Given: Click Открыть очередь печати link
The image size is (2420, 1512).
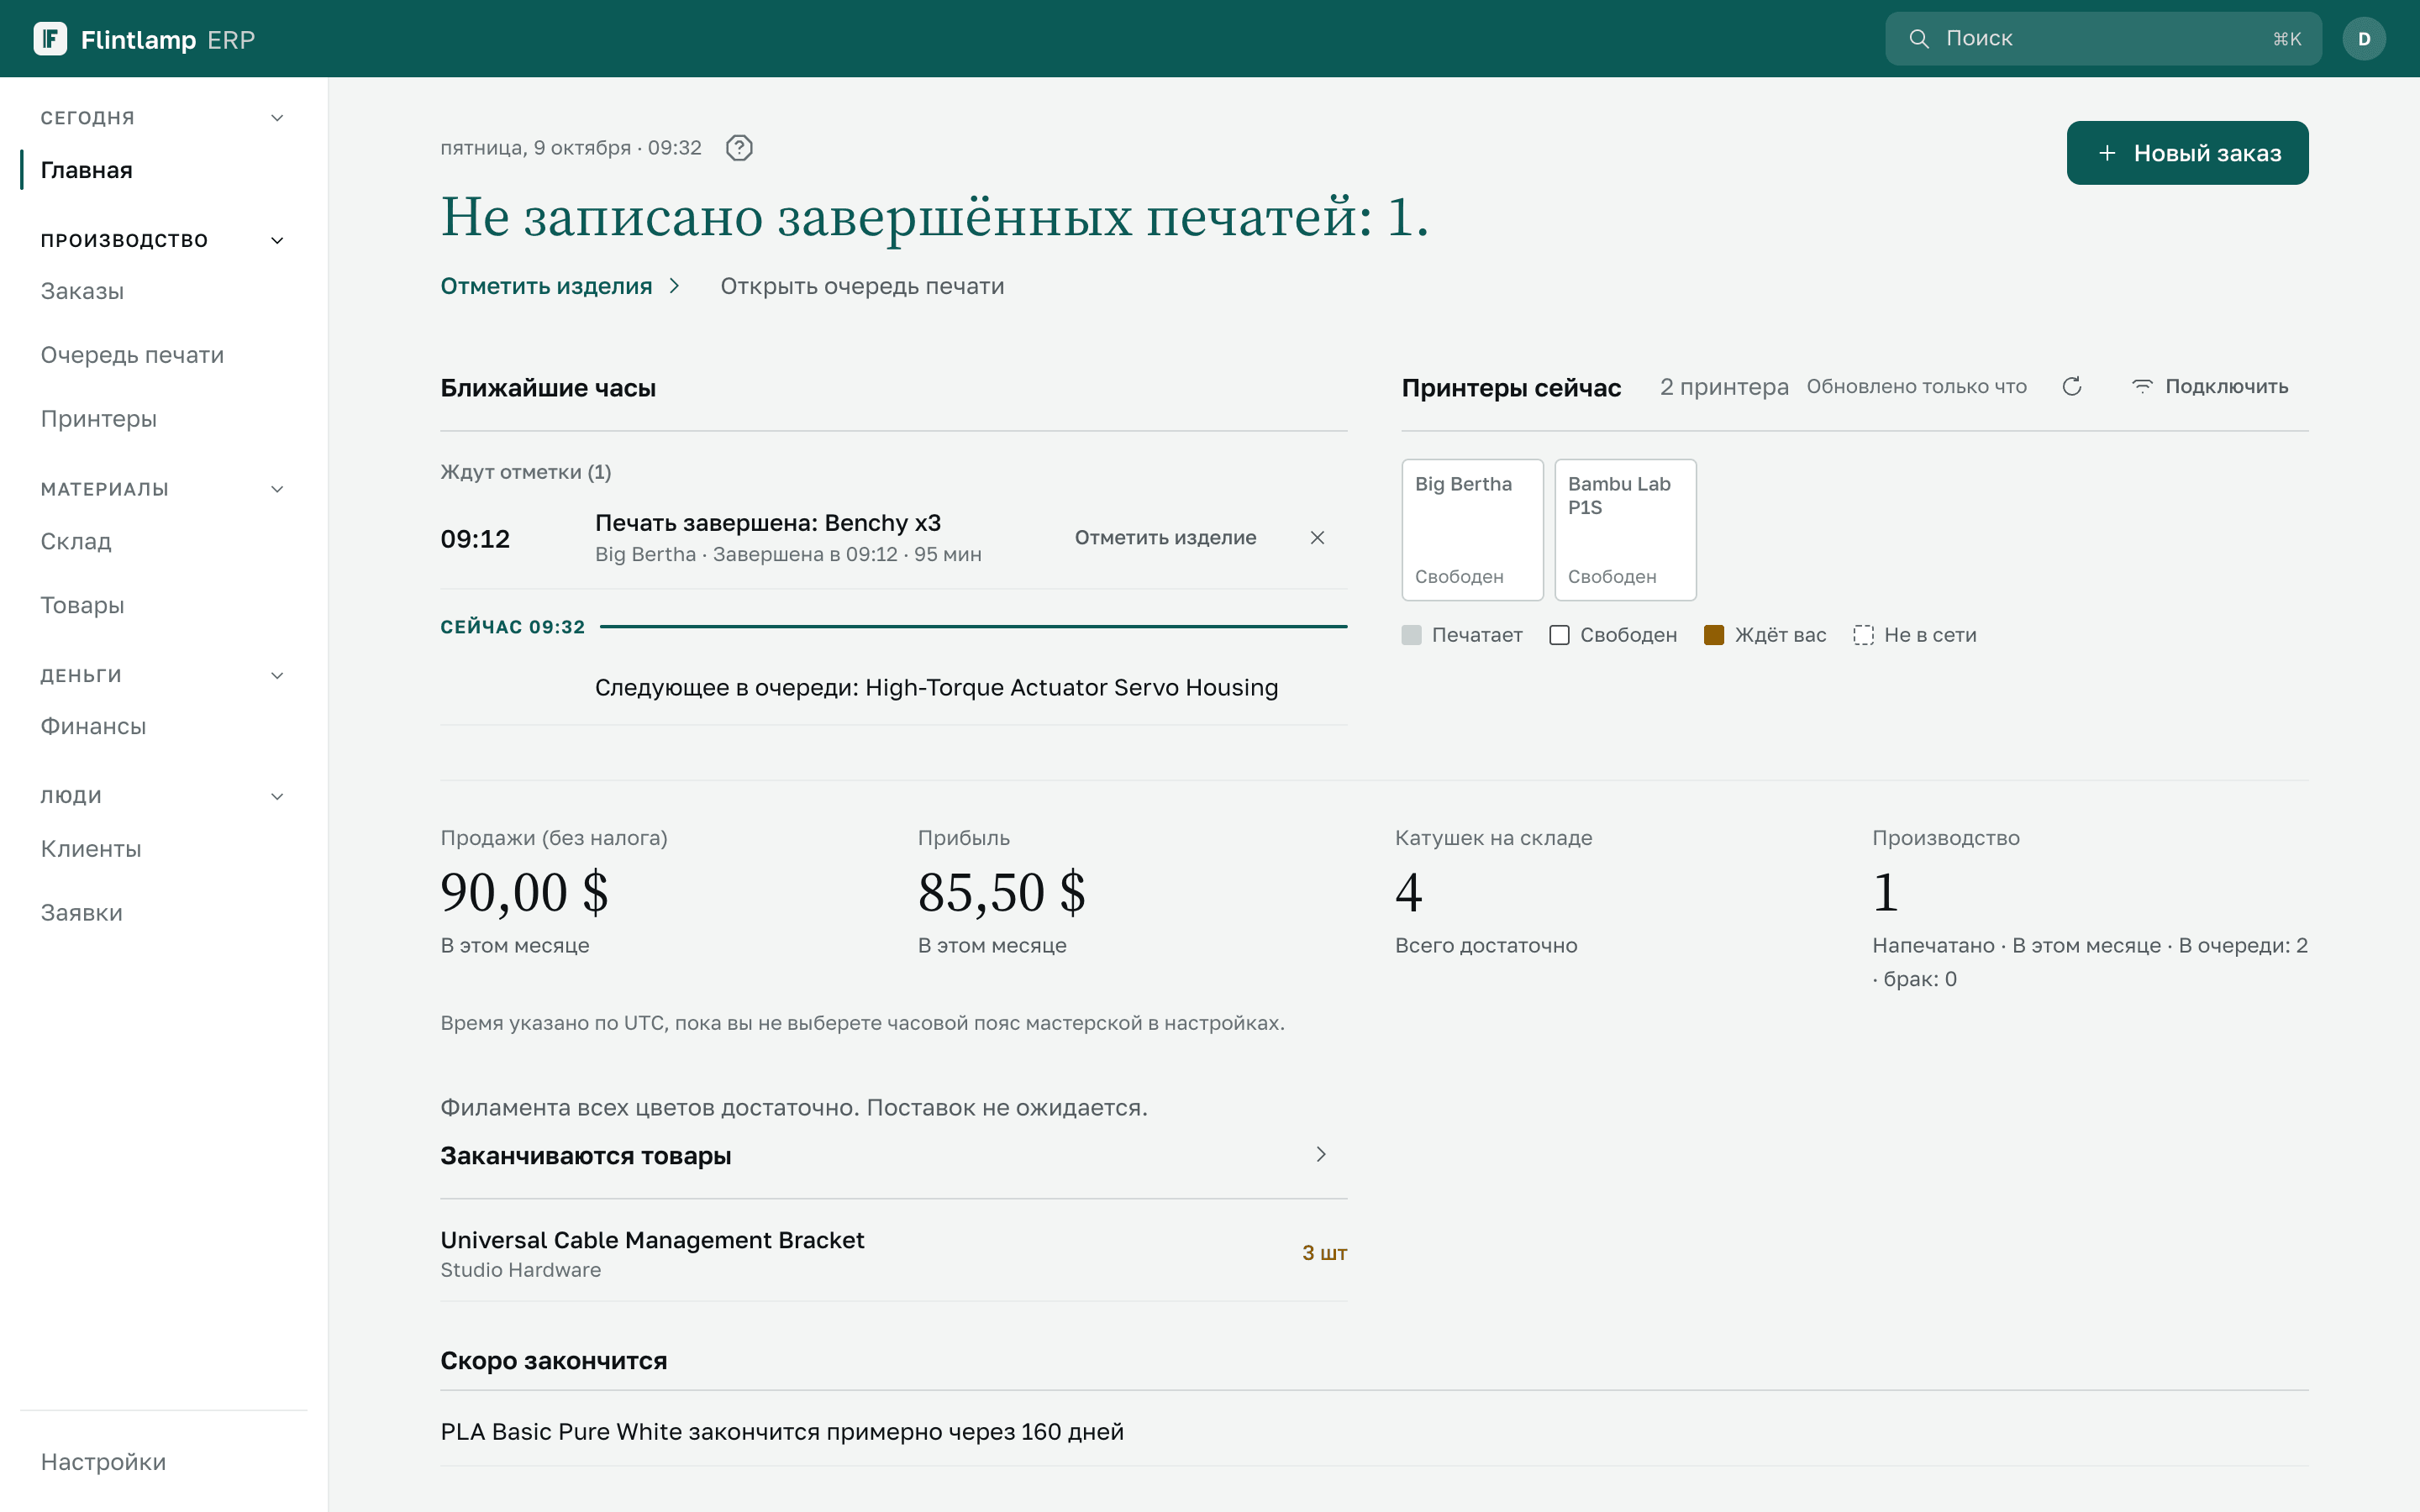Looking at the screenshot, I should [x=862, y=286].
